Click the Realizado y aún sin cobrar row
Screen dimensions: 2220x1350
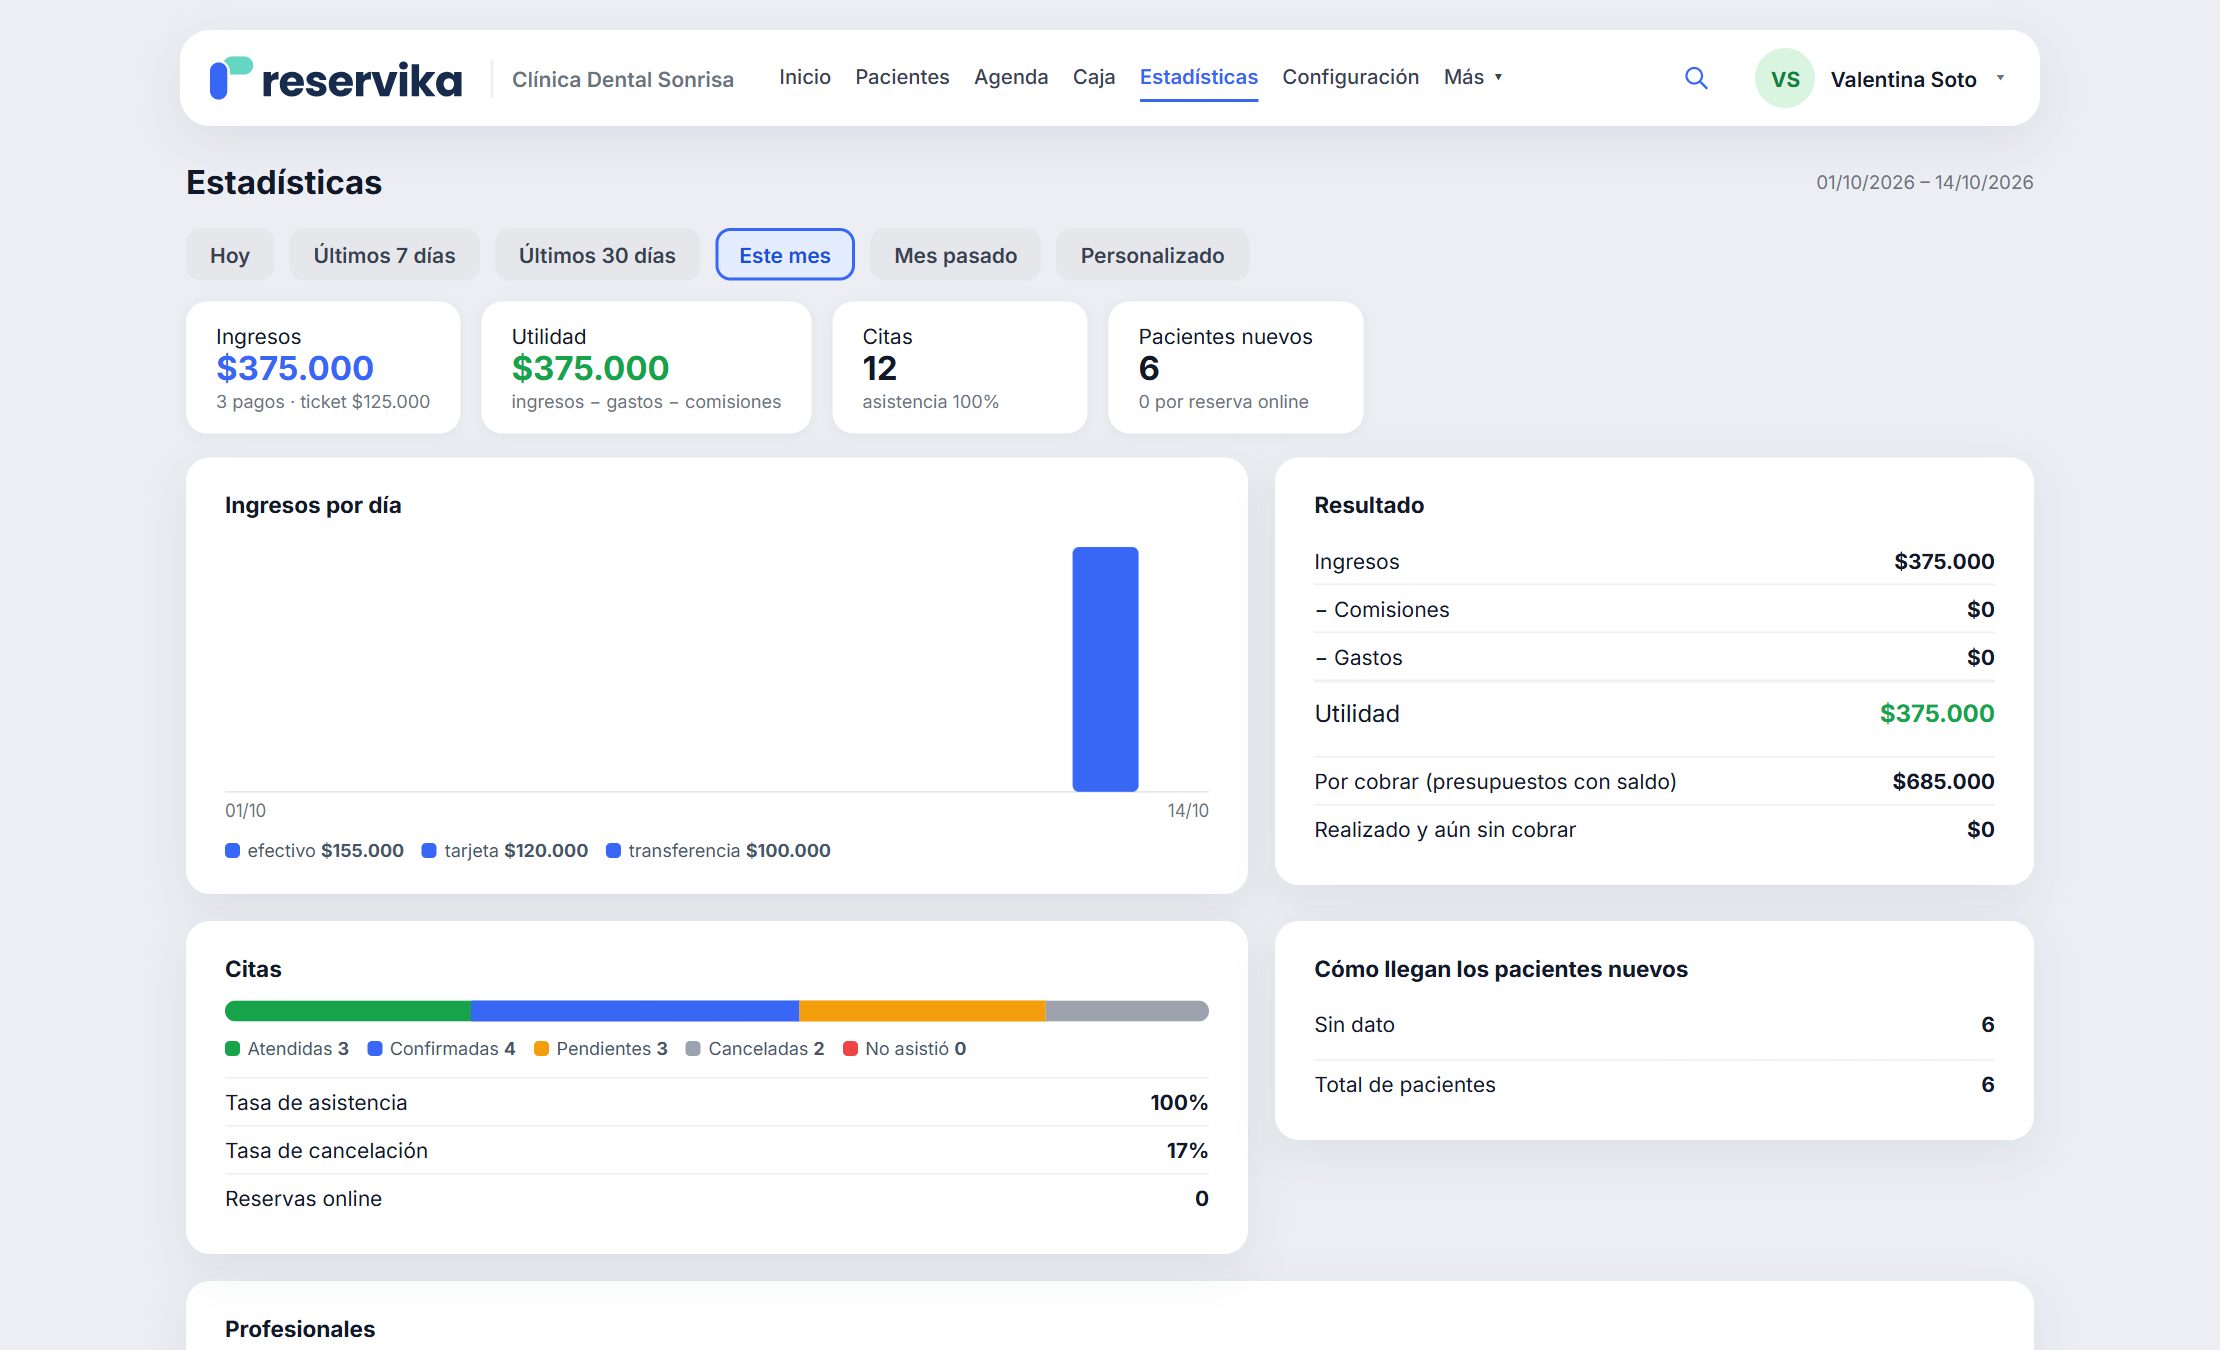click(1654, 829)
